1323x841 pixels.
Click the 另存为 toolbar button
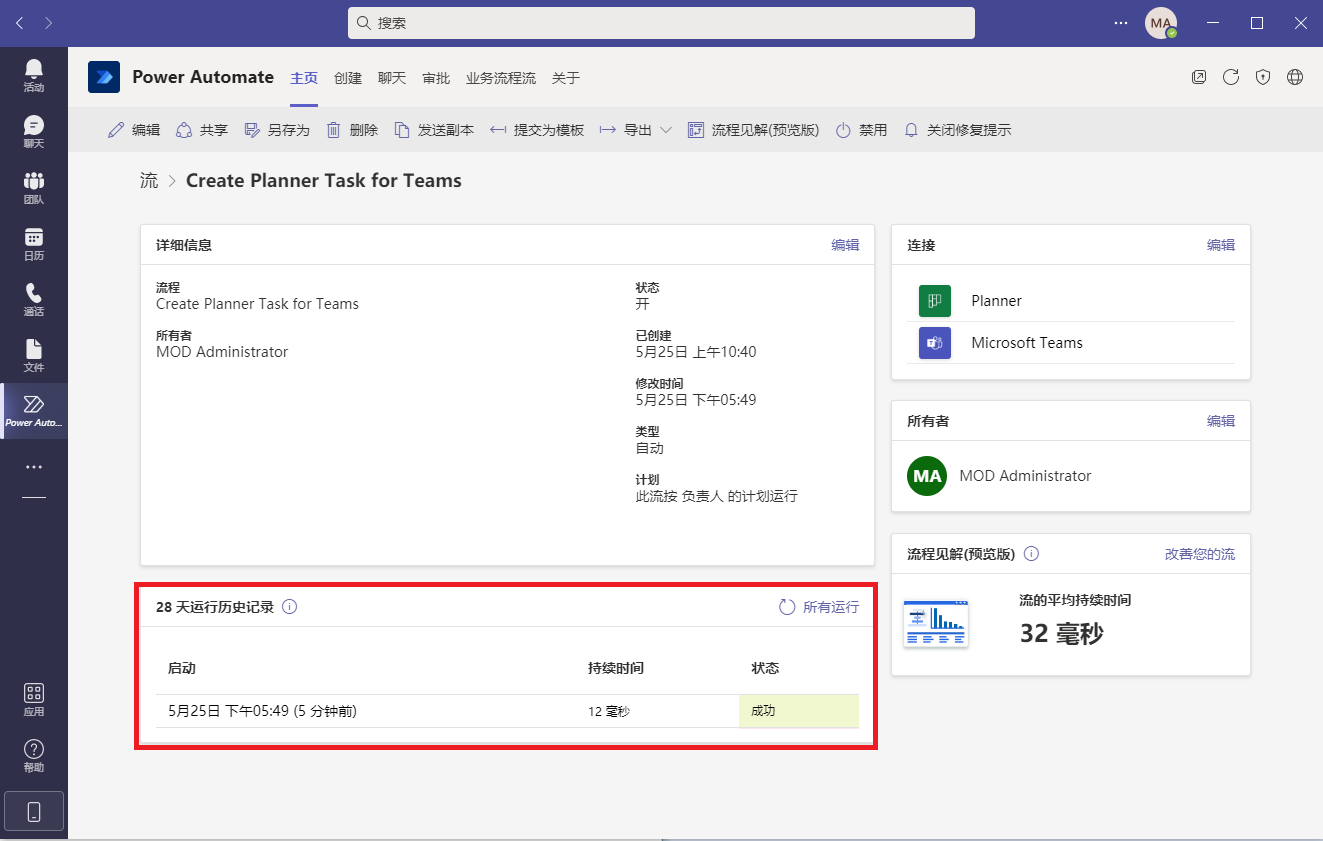[277, 130]
